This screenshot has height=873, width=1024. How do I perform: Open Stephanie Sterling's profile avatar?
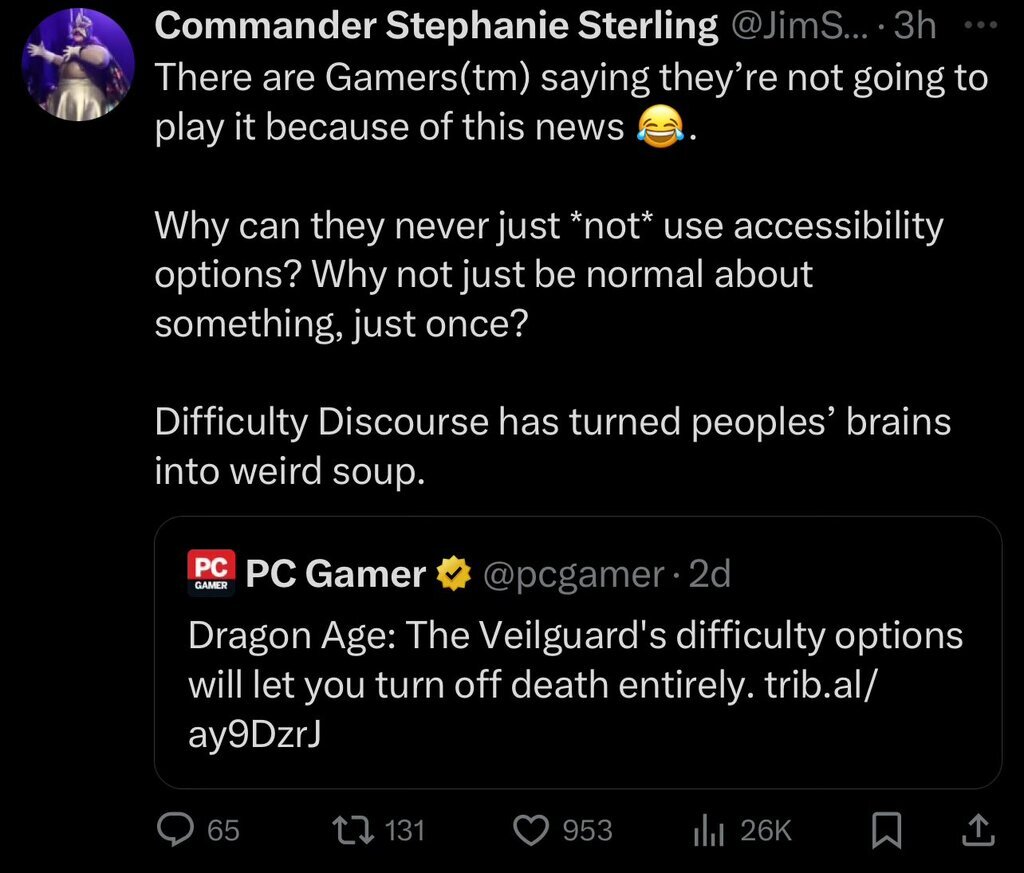(x=78, y=65)
